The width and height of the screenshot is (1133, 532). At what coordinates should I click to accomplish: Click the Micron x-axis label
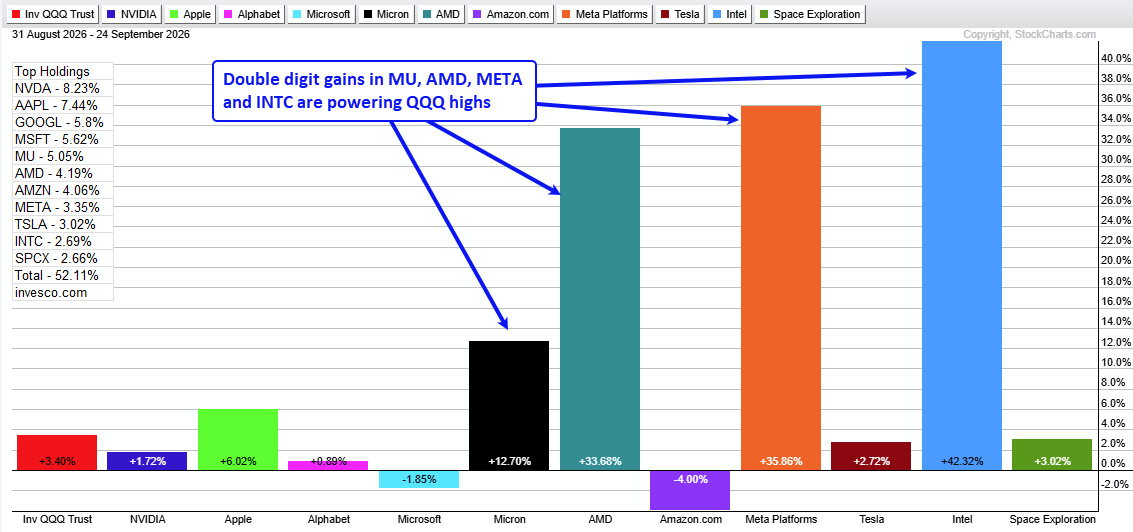509,519
